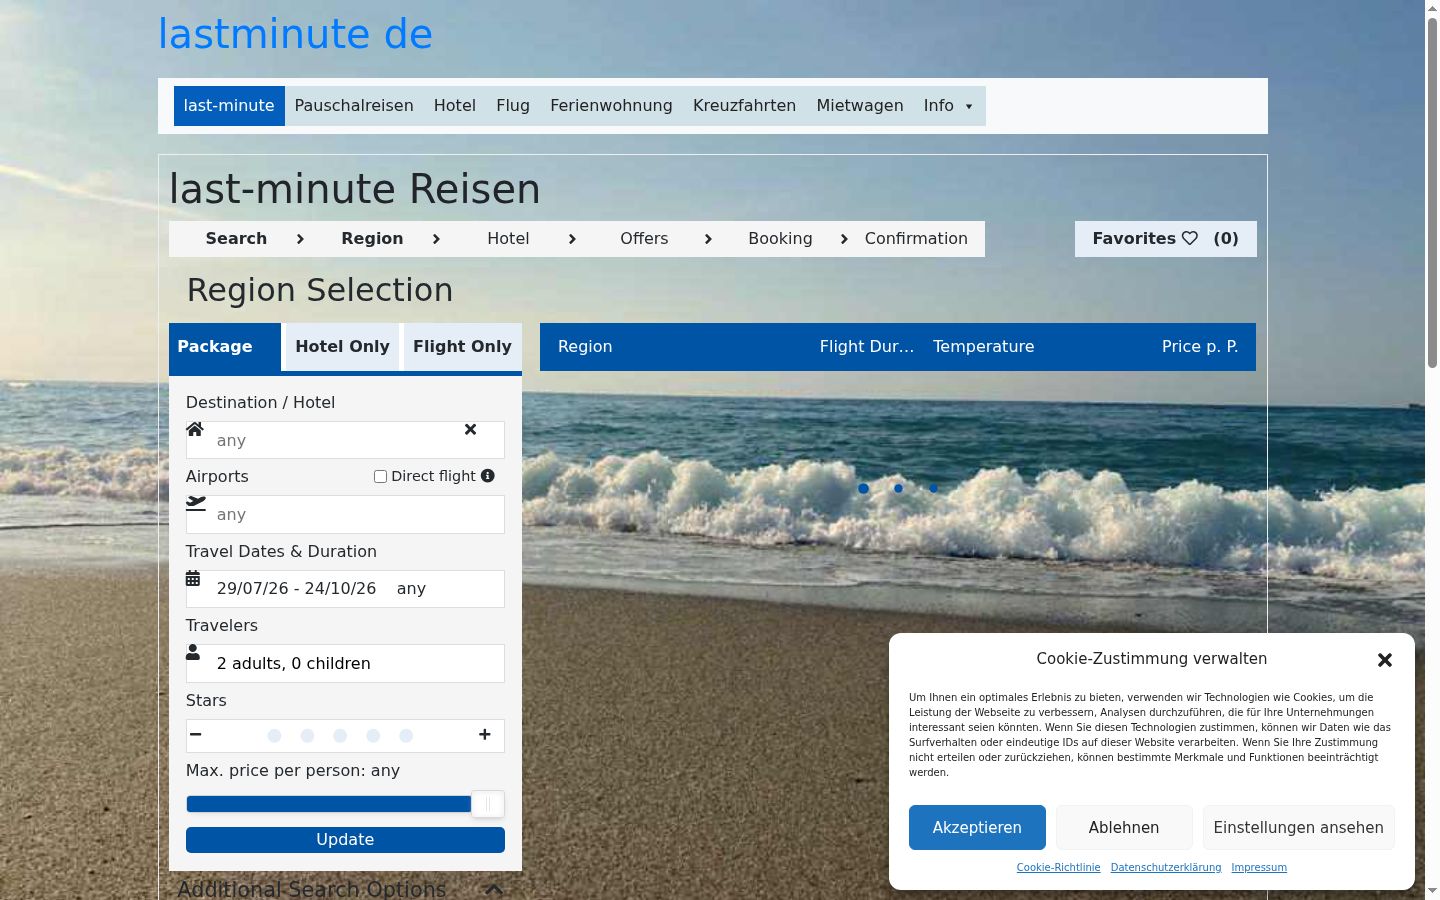The width and height of the screenshot is (1440, 900).
Task: Open the Travelers selector field
Action: (x=345, y=663)
